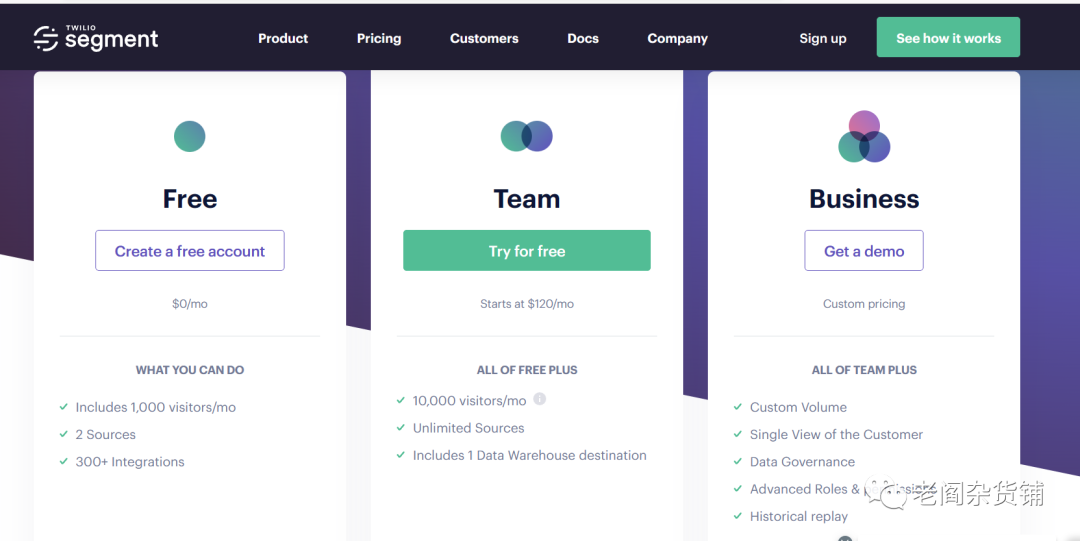
Task: Click the Custom Volume item
Action: (x=798, y=407)
